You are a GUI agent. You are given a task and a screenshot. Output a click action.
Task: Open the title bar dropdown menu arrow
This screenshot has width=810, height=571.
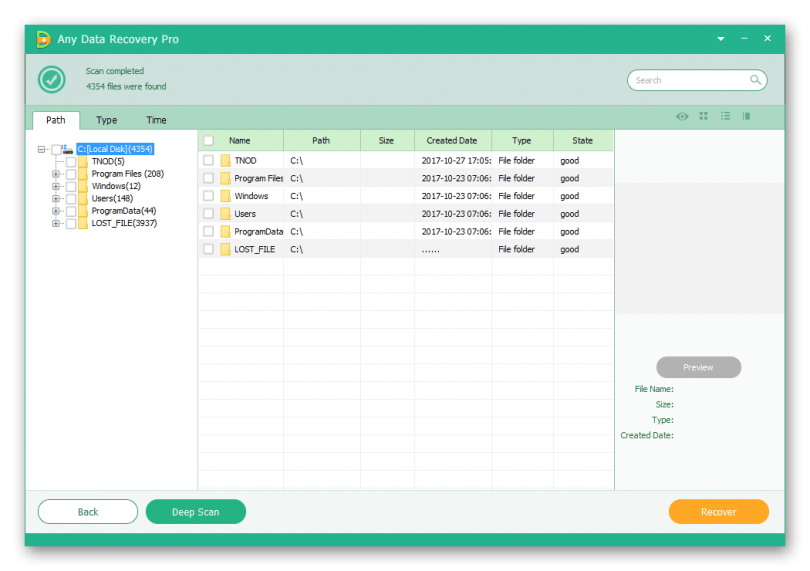(x=721, y=39)
